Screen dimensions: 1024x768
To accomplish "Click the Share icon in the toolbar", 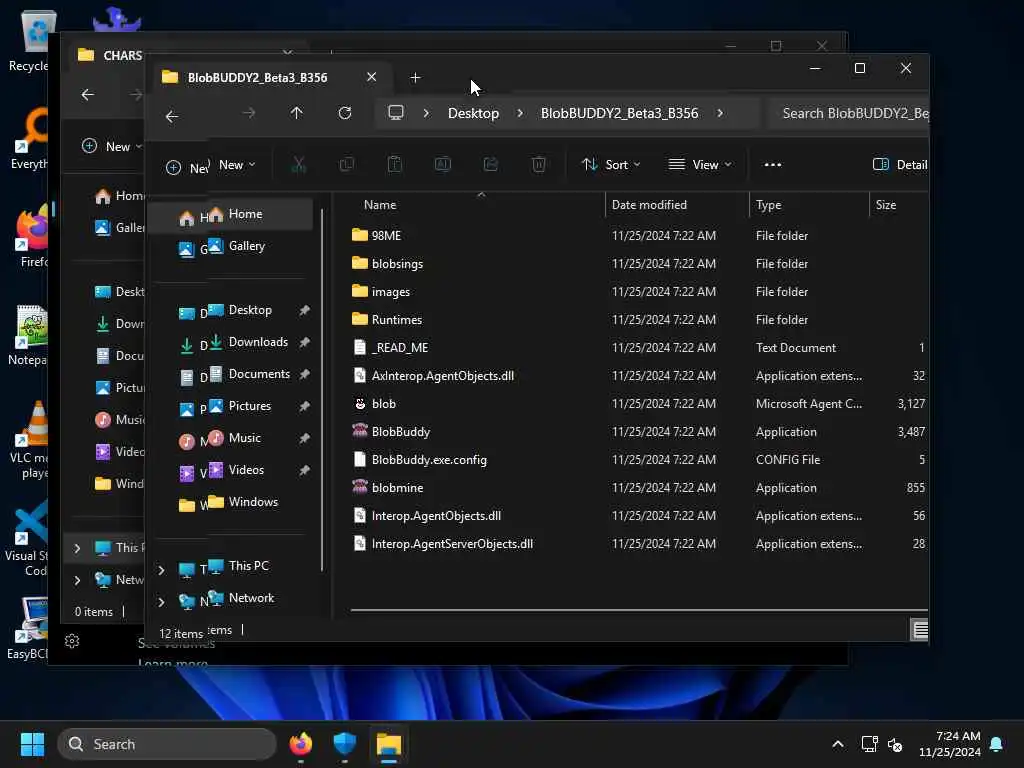I will pyautogui.click(x=490, y=165).
